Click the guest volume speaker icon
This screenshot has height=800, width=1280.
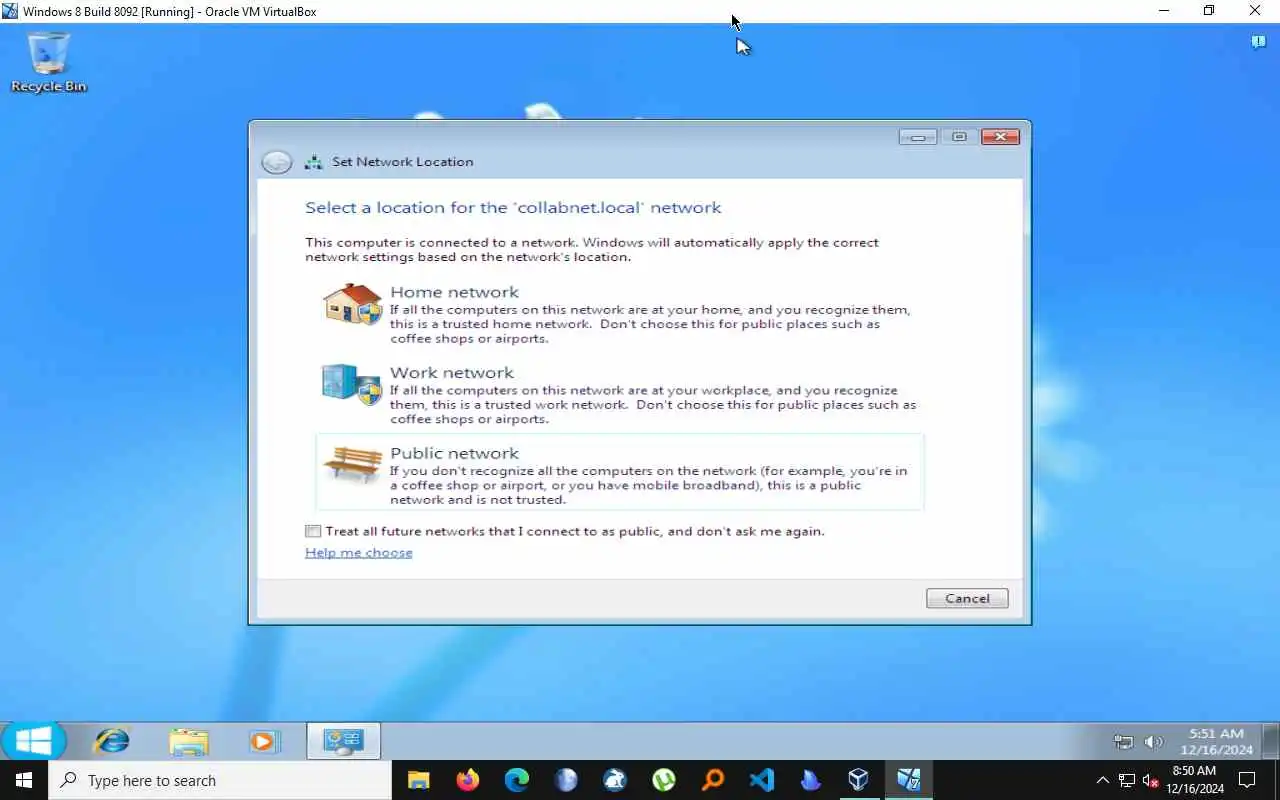point(1153,742)
